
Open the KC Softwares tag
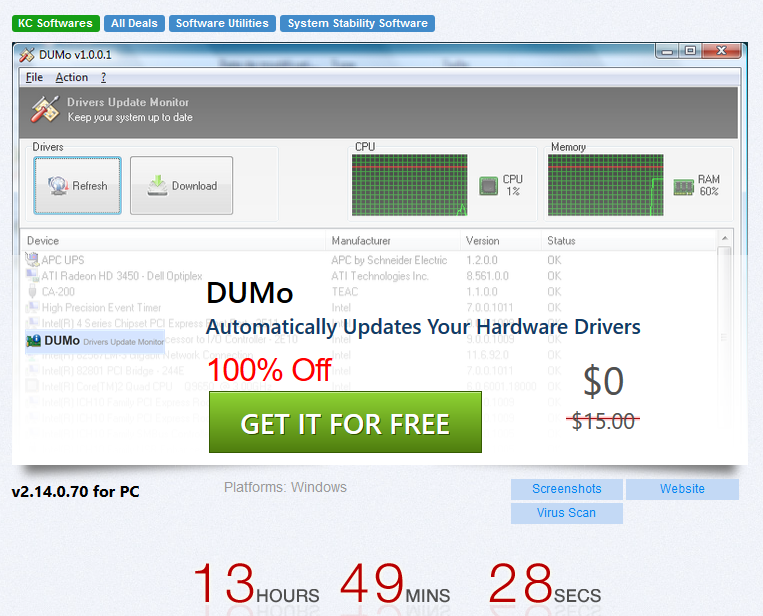pyautogui.click(x=55, y=23)
